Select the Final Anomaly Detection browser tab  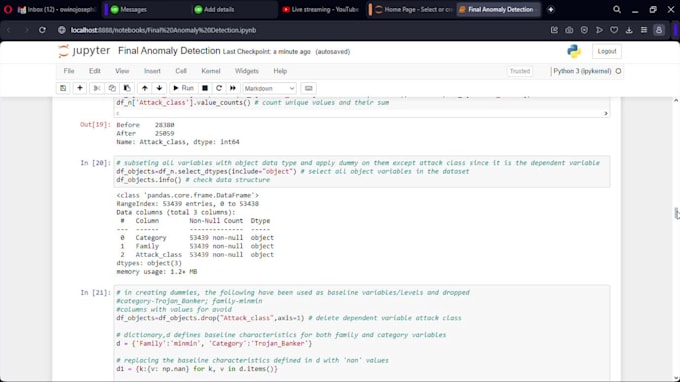tap(499, 9)
